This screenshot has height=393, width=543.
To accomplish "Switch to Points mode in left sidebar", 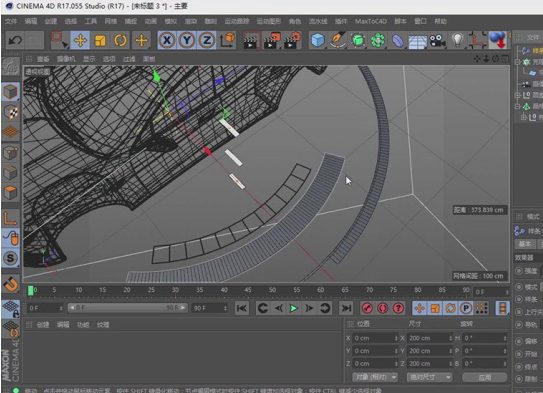I will click(10, 152).
